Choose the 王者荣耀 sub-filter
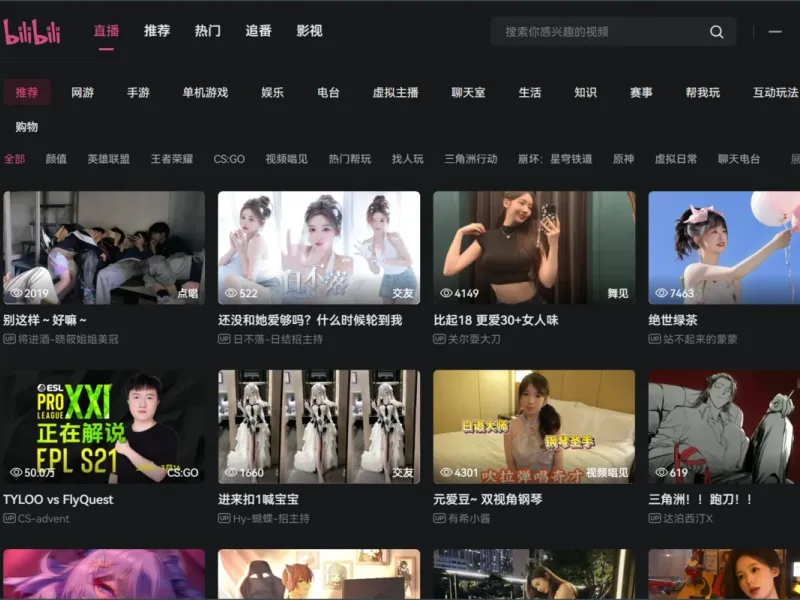Image resolution: width=800 pixels, height=600 pixels. click(x=172, y=159)
